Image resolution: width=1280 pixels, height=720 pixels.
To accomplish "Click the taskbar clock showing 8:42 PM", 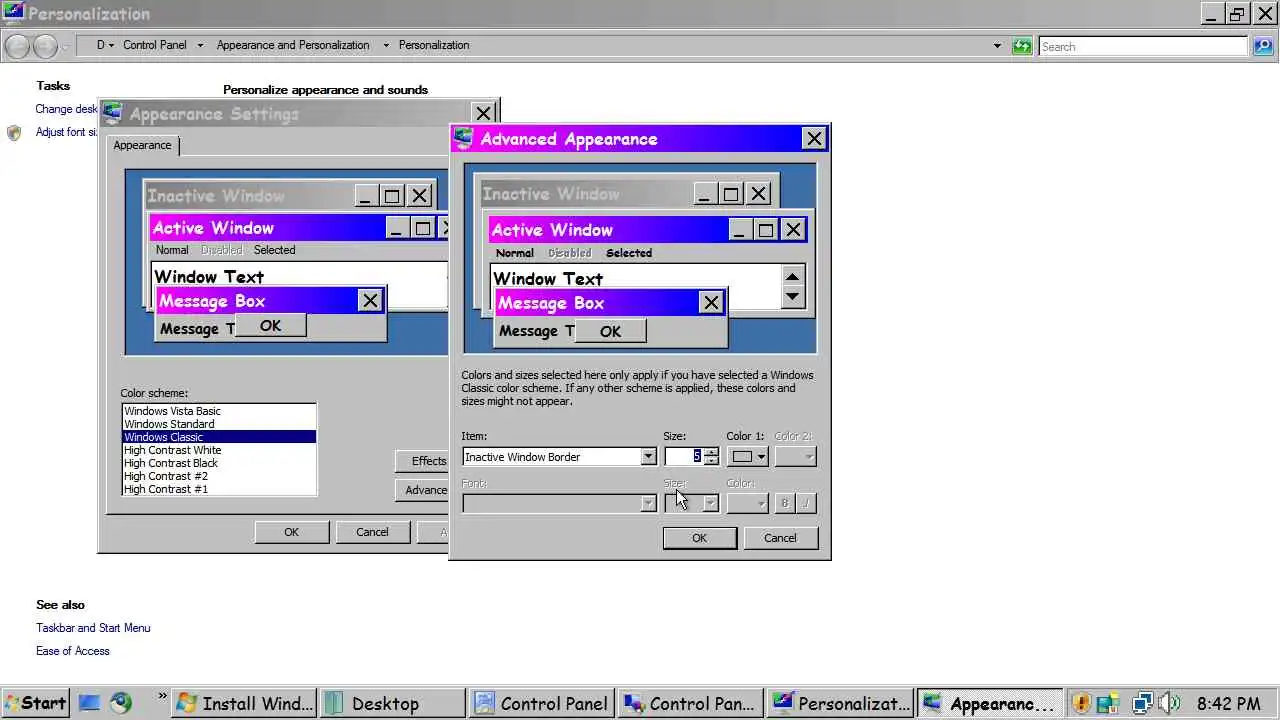I will (x=1228, y=703).
